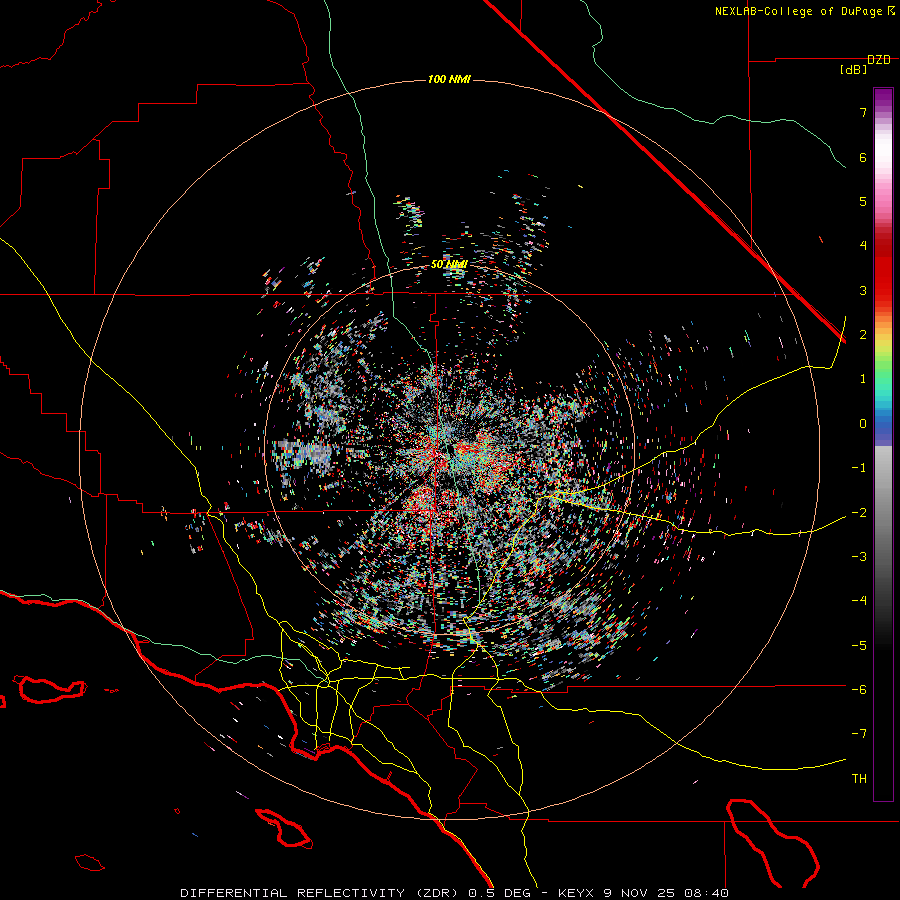Click the DZD product label
This screenshot has height=900, width=900.
(879, 60)
